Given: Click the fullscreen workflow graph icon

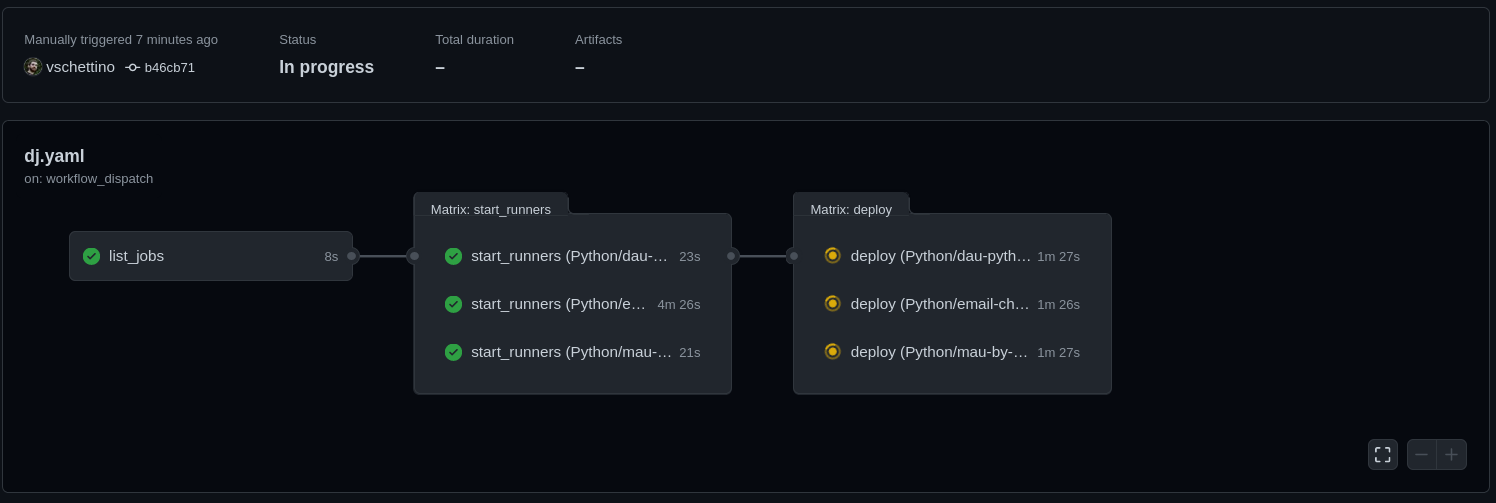Looking at the screenshot, I should (x=1382, y=454).
